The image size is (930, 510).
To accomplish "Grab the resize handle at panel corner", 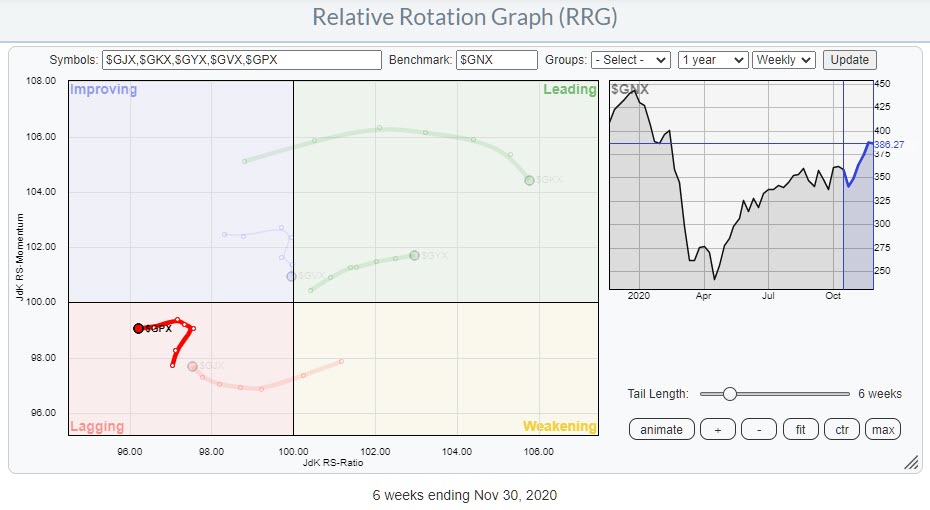I will point(911,463).
